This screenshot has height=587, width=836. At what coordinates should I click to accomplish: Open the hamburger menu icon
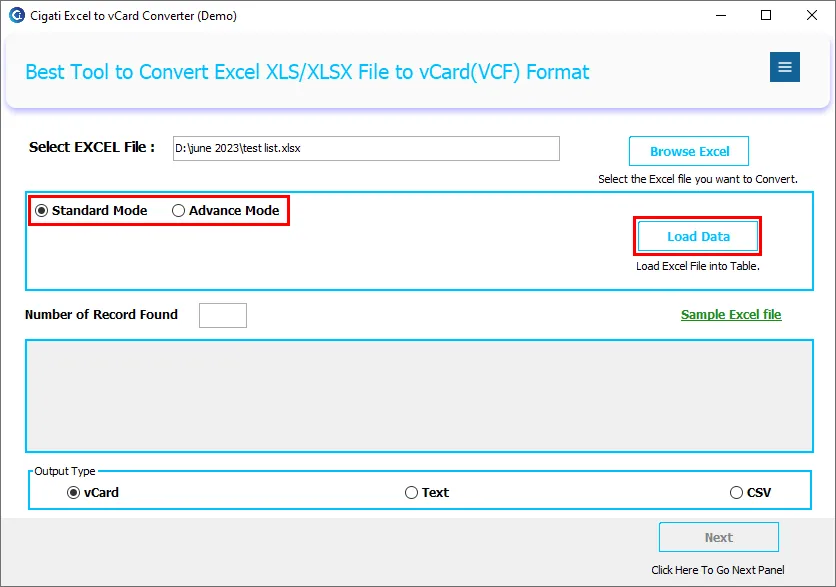tap(784, 67)
